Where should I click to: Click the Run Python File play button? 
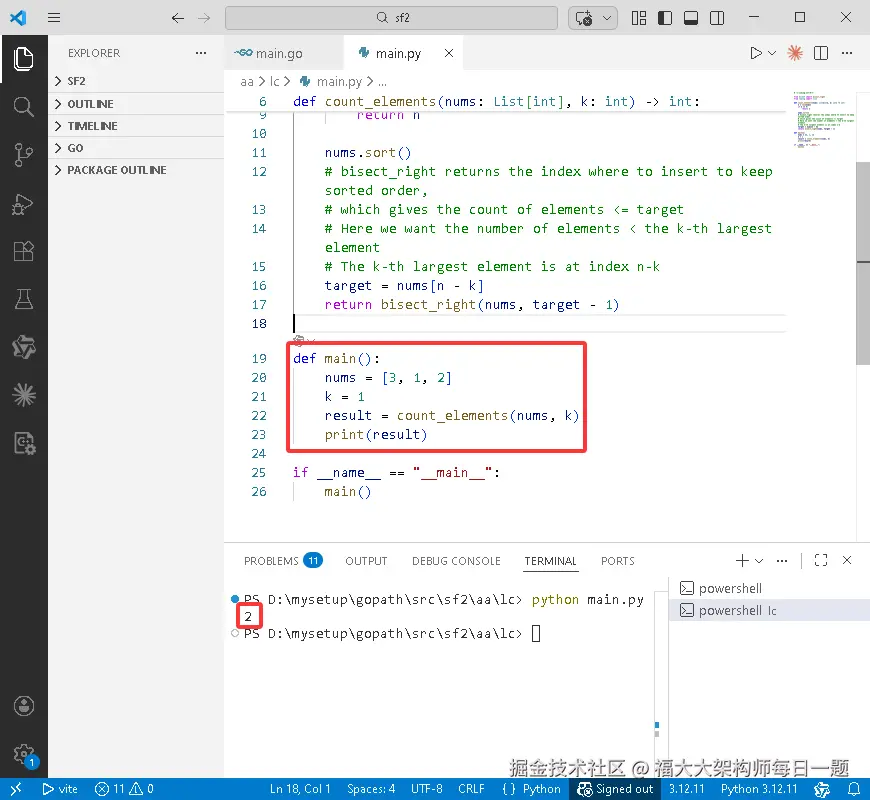[755, 53]
